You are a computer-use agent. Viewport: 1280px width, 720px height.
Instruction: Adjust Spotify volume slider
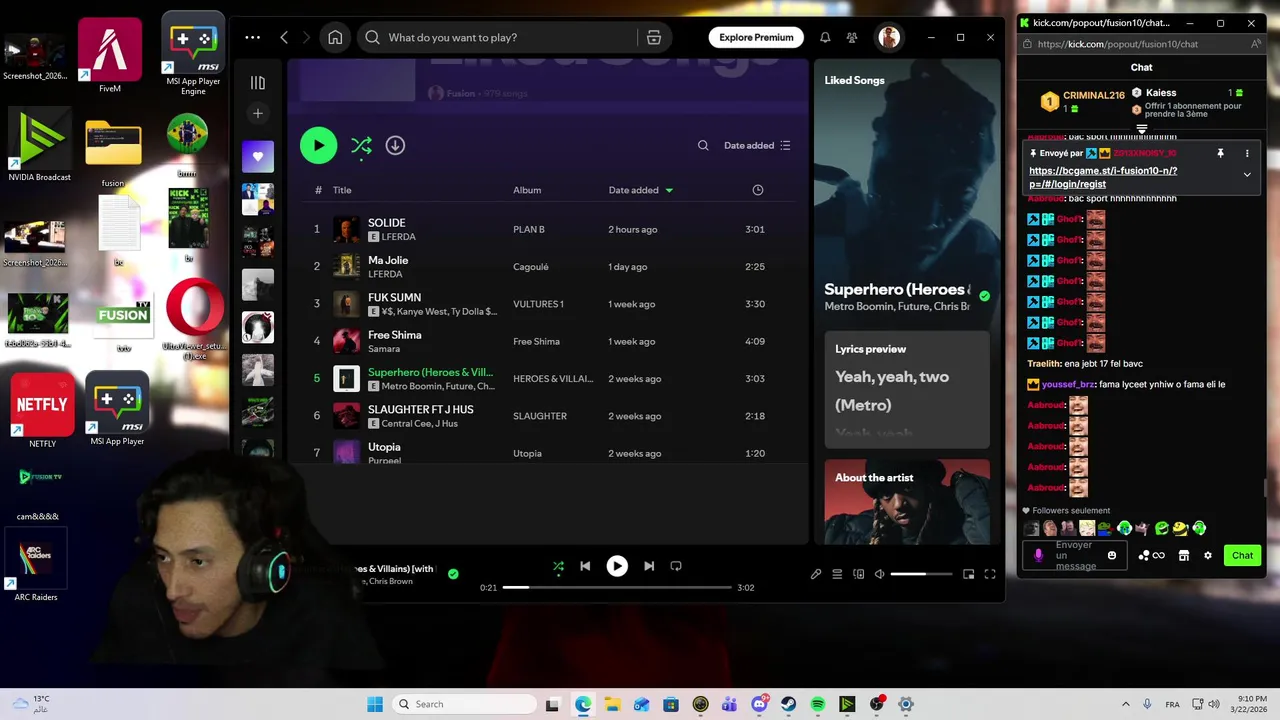pos(921,574)
